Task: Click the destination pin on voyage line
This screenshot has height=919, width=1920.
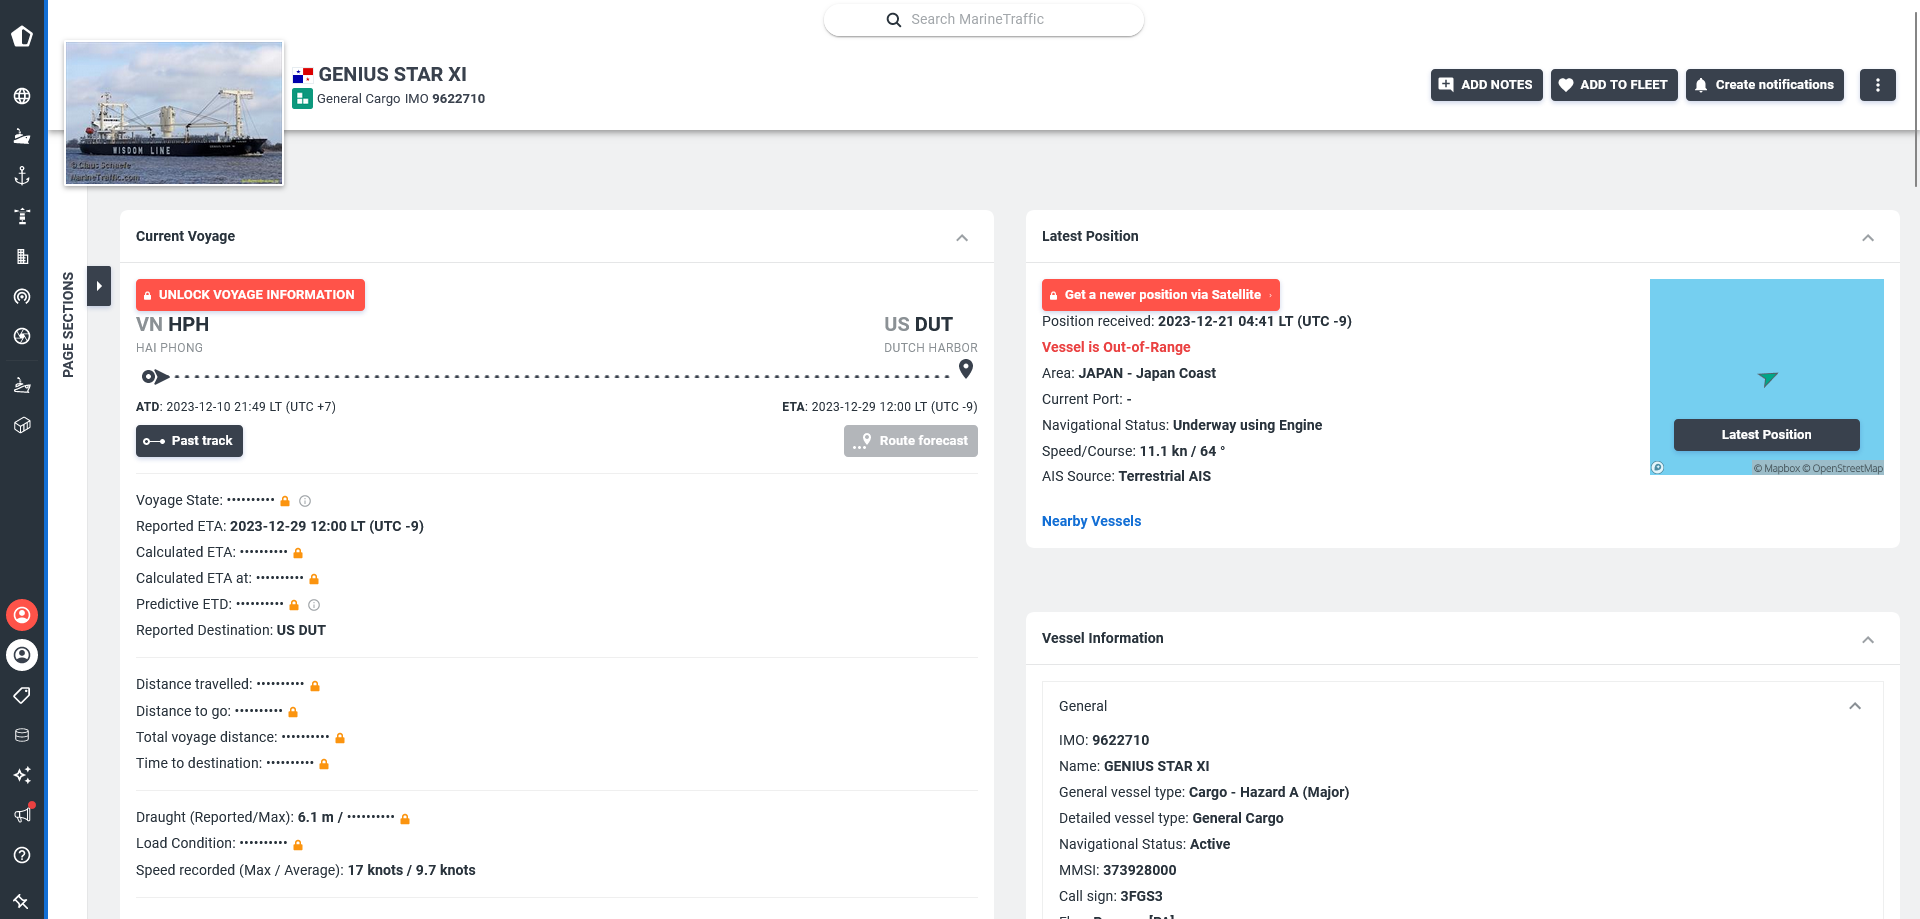Action: click(966, 369)
